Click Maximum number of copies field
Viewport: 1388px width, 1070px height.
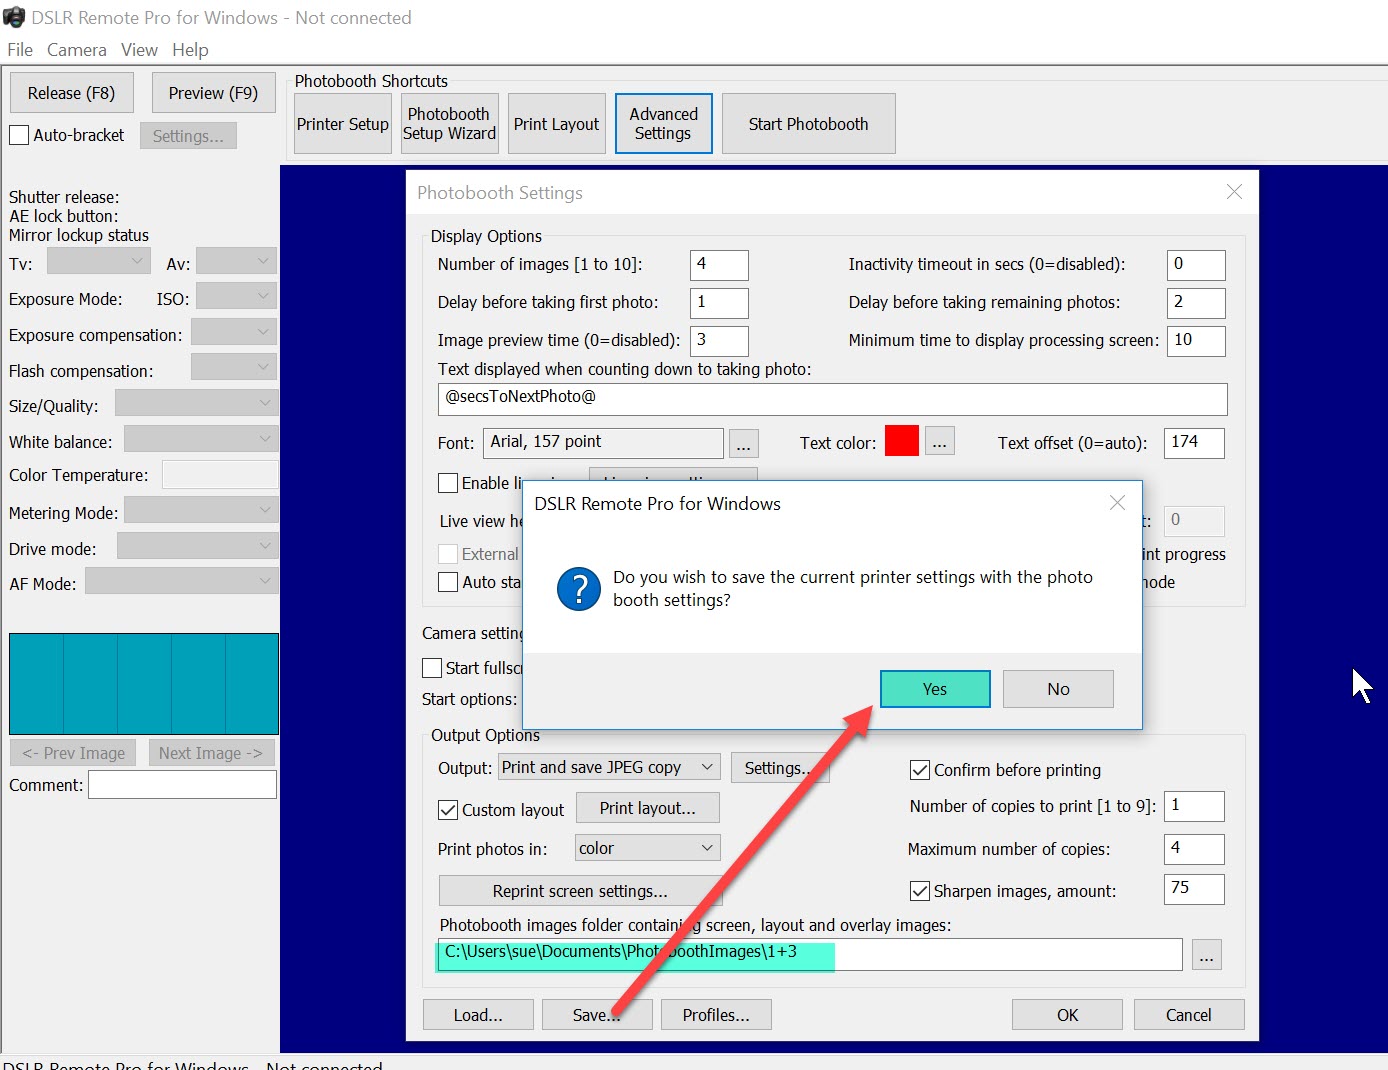pos(1194,849)
